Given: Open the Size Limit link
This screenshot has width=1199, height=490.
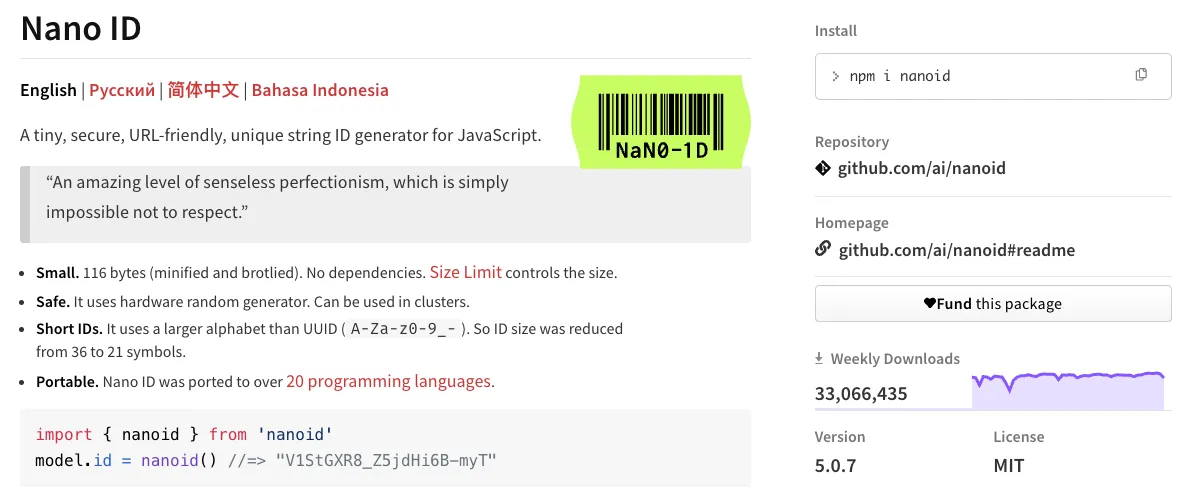Looking at the screenshot, I should click(465, 272).
